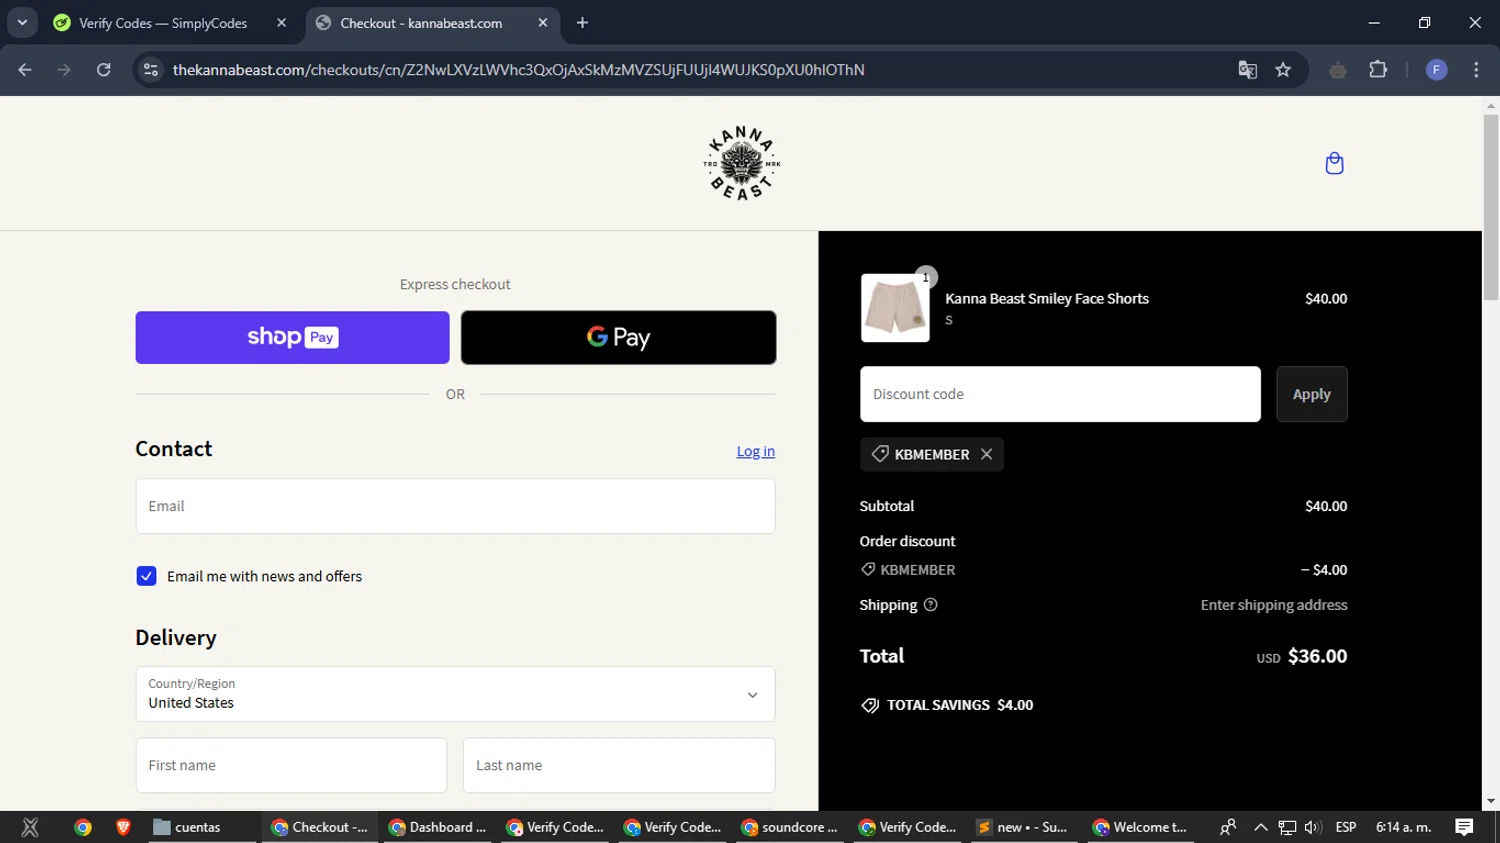Open the shopping bag cart icon
Viewport: 1500px width, 843px height.
(x=1334, y=163)
